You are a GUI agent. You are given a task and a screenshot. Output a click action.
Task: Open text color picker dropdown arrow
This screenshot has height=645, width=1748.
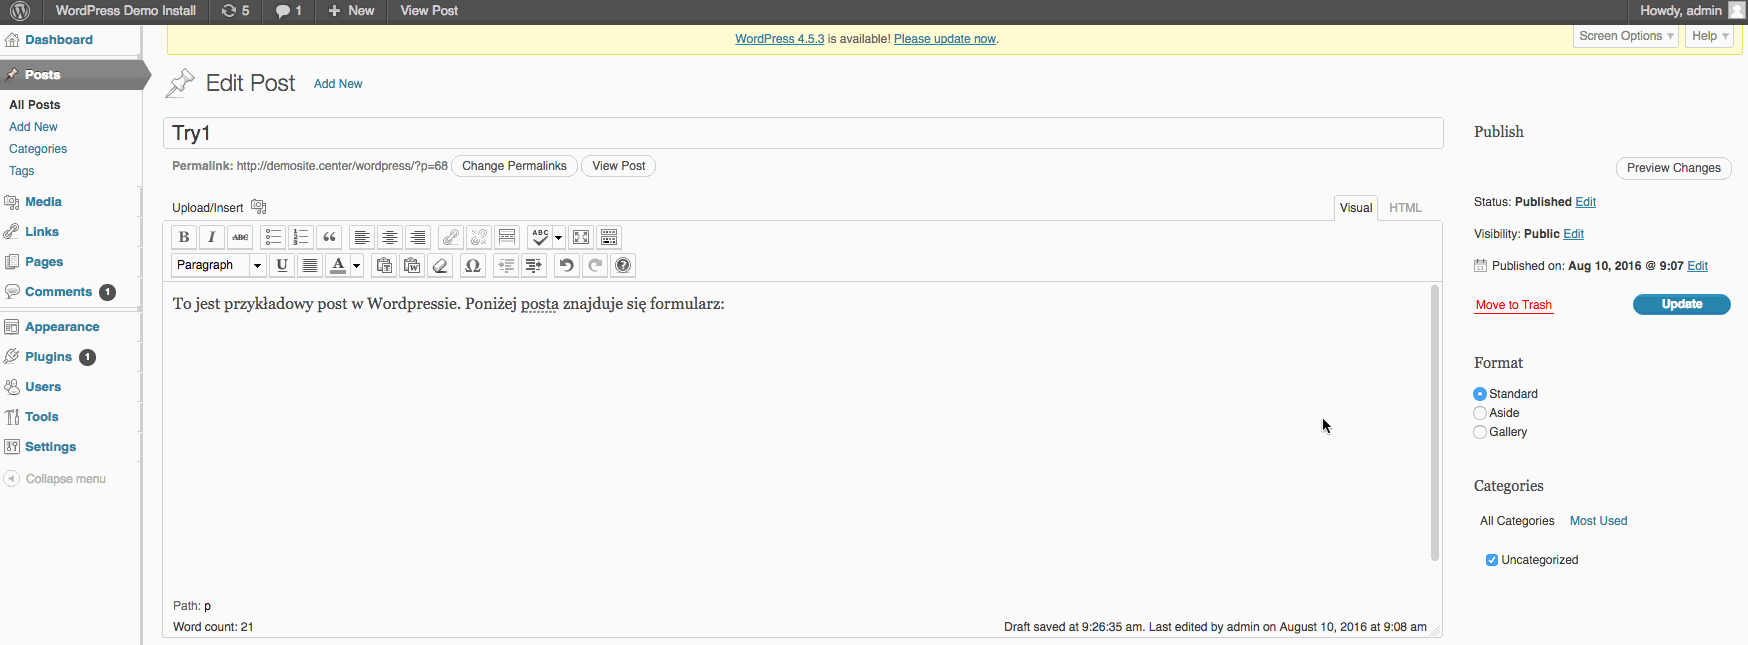tap(356, 265)
